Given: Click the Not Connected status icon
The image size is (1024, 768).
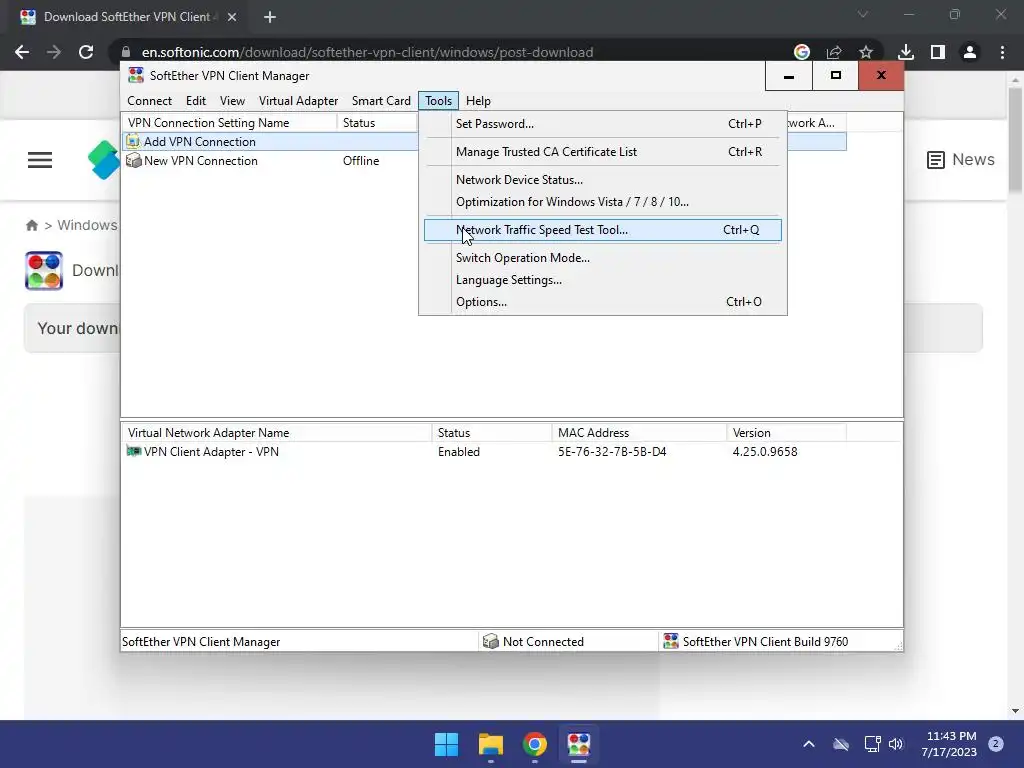Looking at the screenshot, I should [490, 641].
